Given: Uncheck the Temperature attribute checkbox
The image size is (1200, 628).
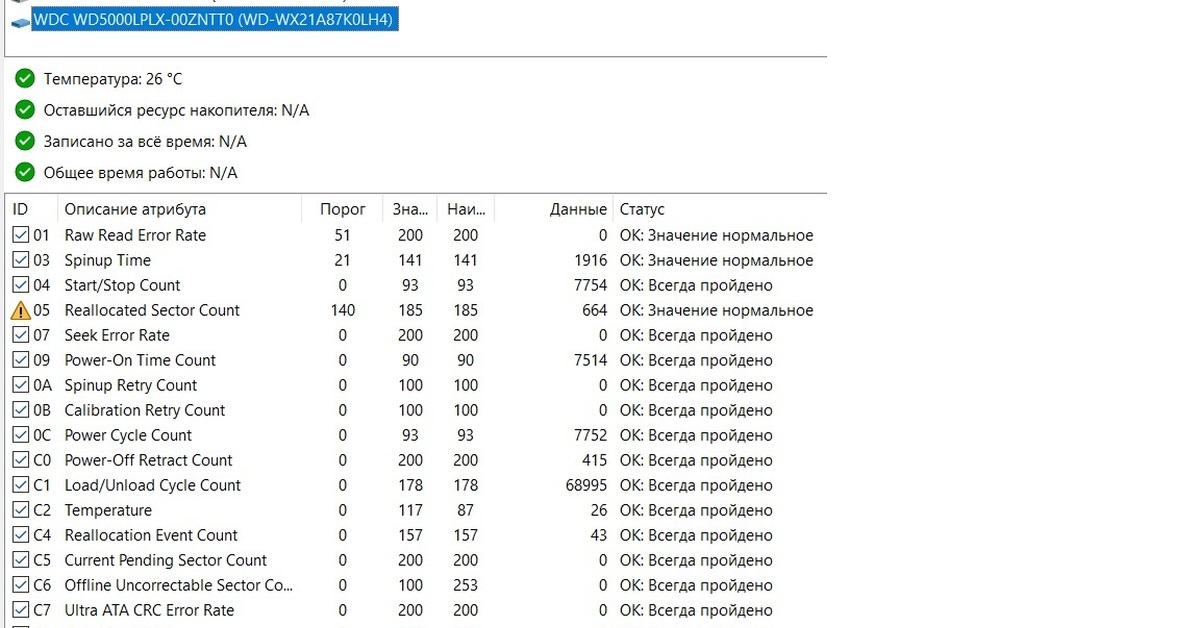Looking at the screenshot, I should pyautogui.click(x=20, y=510).
